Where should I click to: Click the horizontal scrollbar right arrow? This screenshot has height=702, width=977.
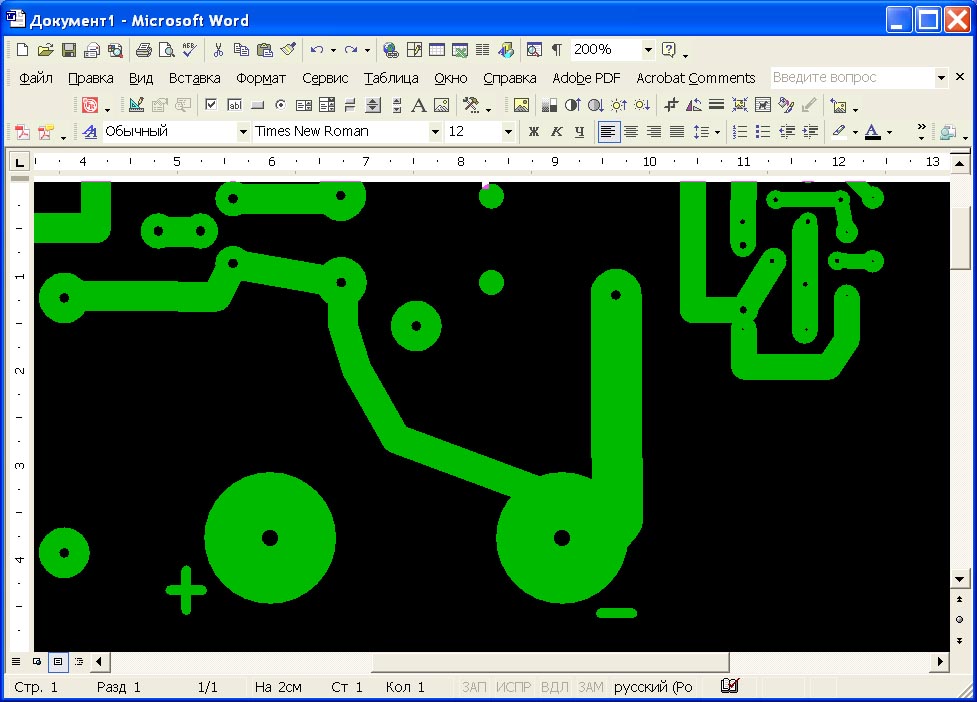(x=940, y=661)
